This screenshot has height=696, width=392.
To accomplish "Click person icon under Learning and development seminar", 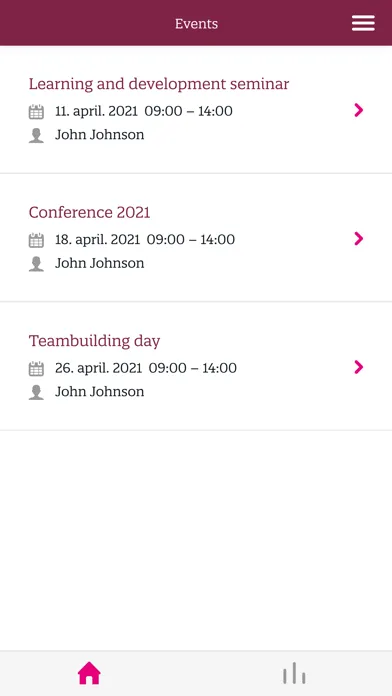I will tap(36, 135).
